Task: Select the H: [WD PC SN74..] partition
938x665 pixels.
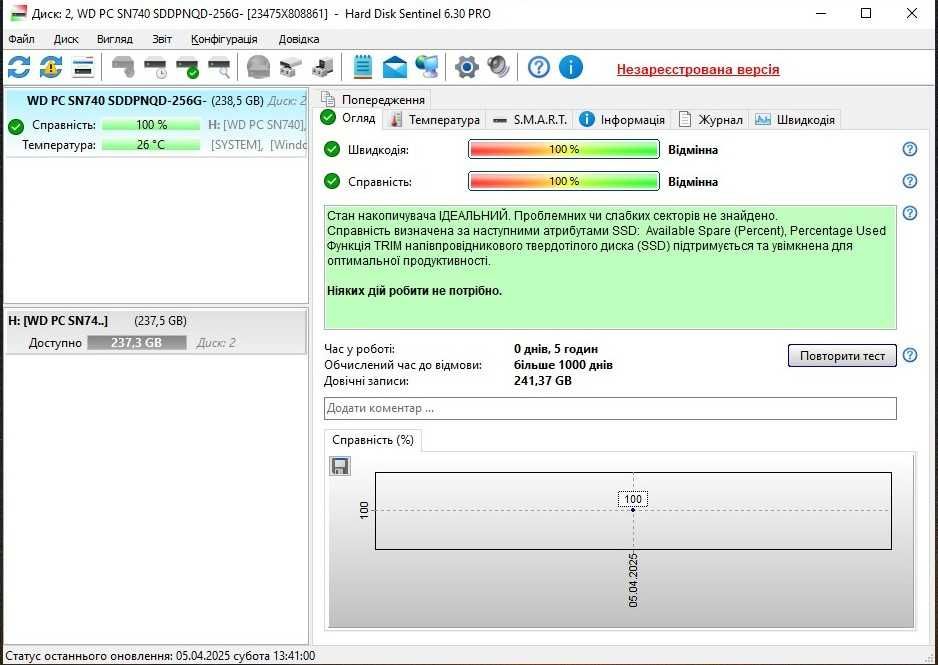Action: [156, 332]
